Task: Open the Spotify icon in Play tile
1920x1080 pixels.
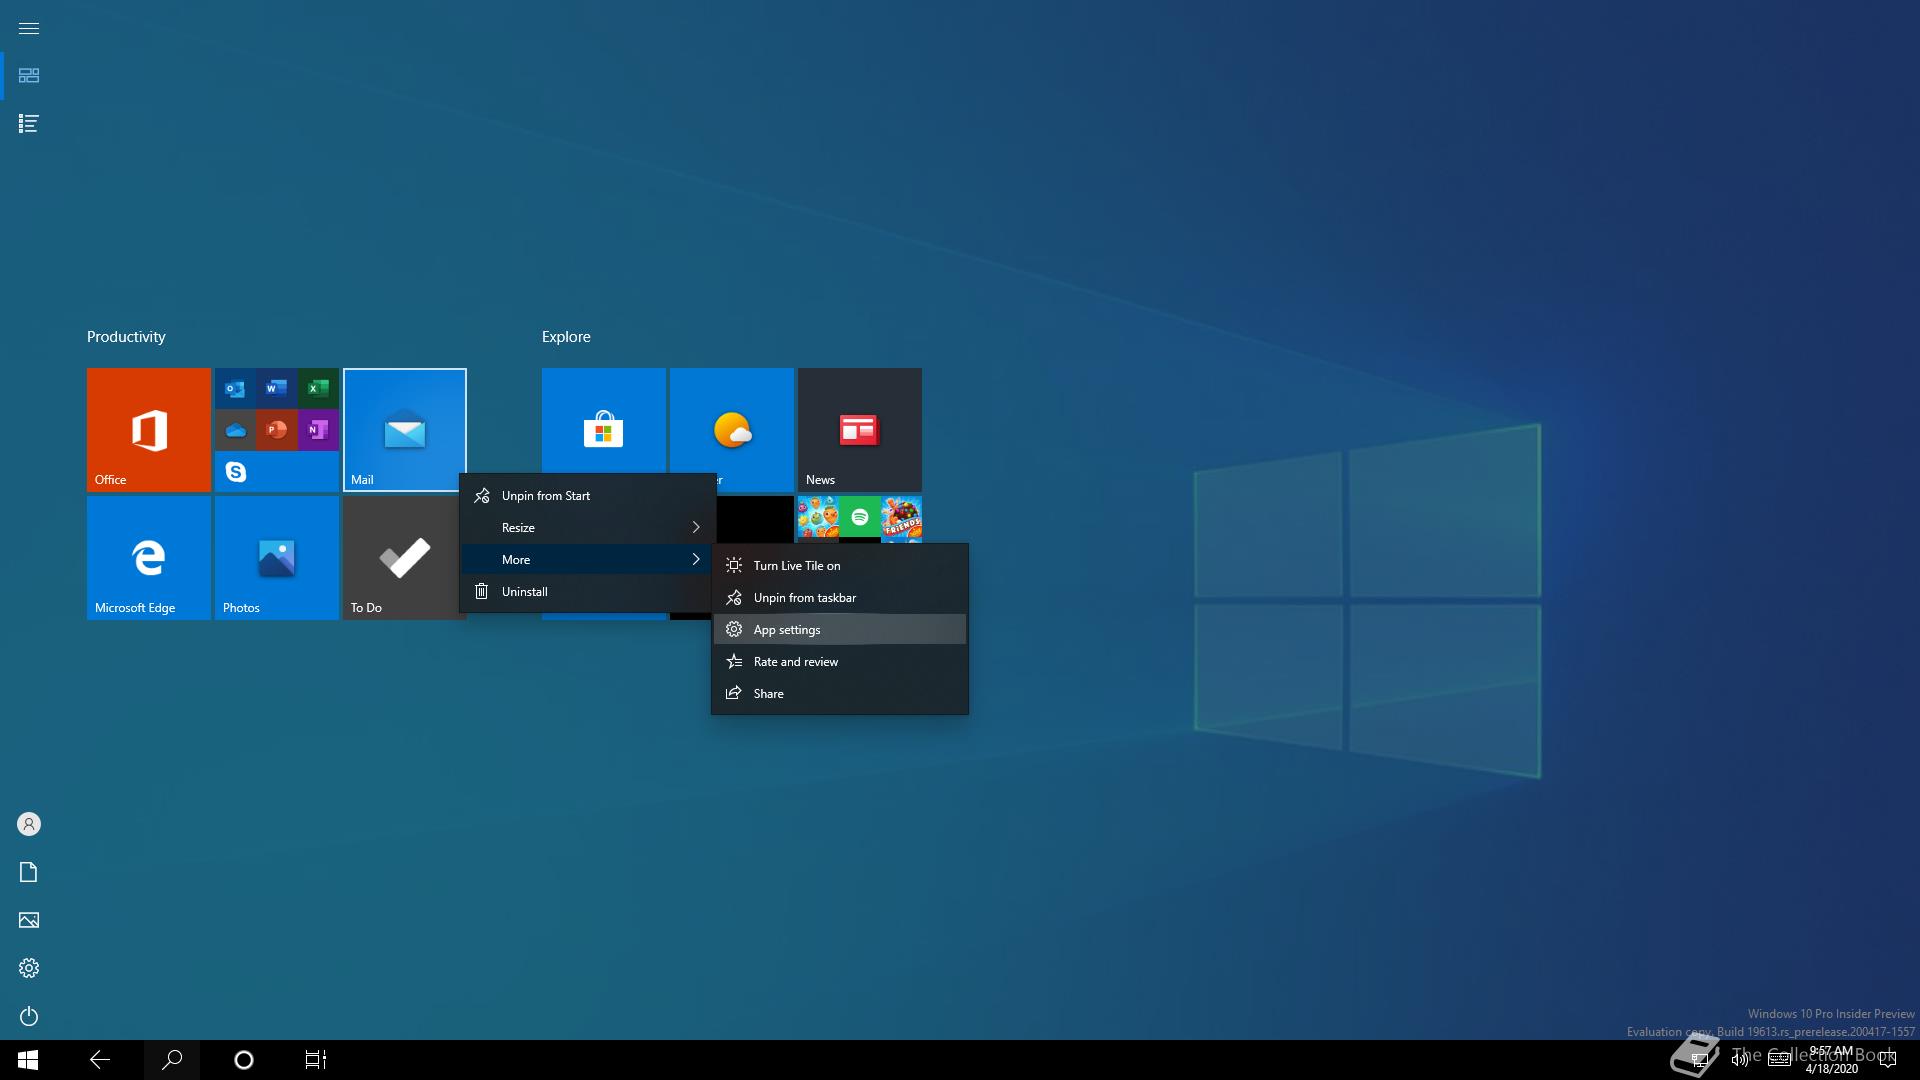Action: [860, 517]
